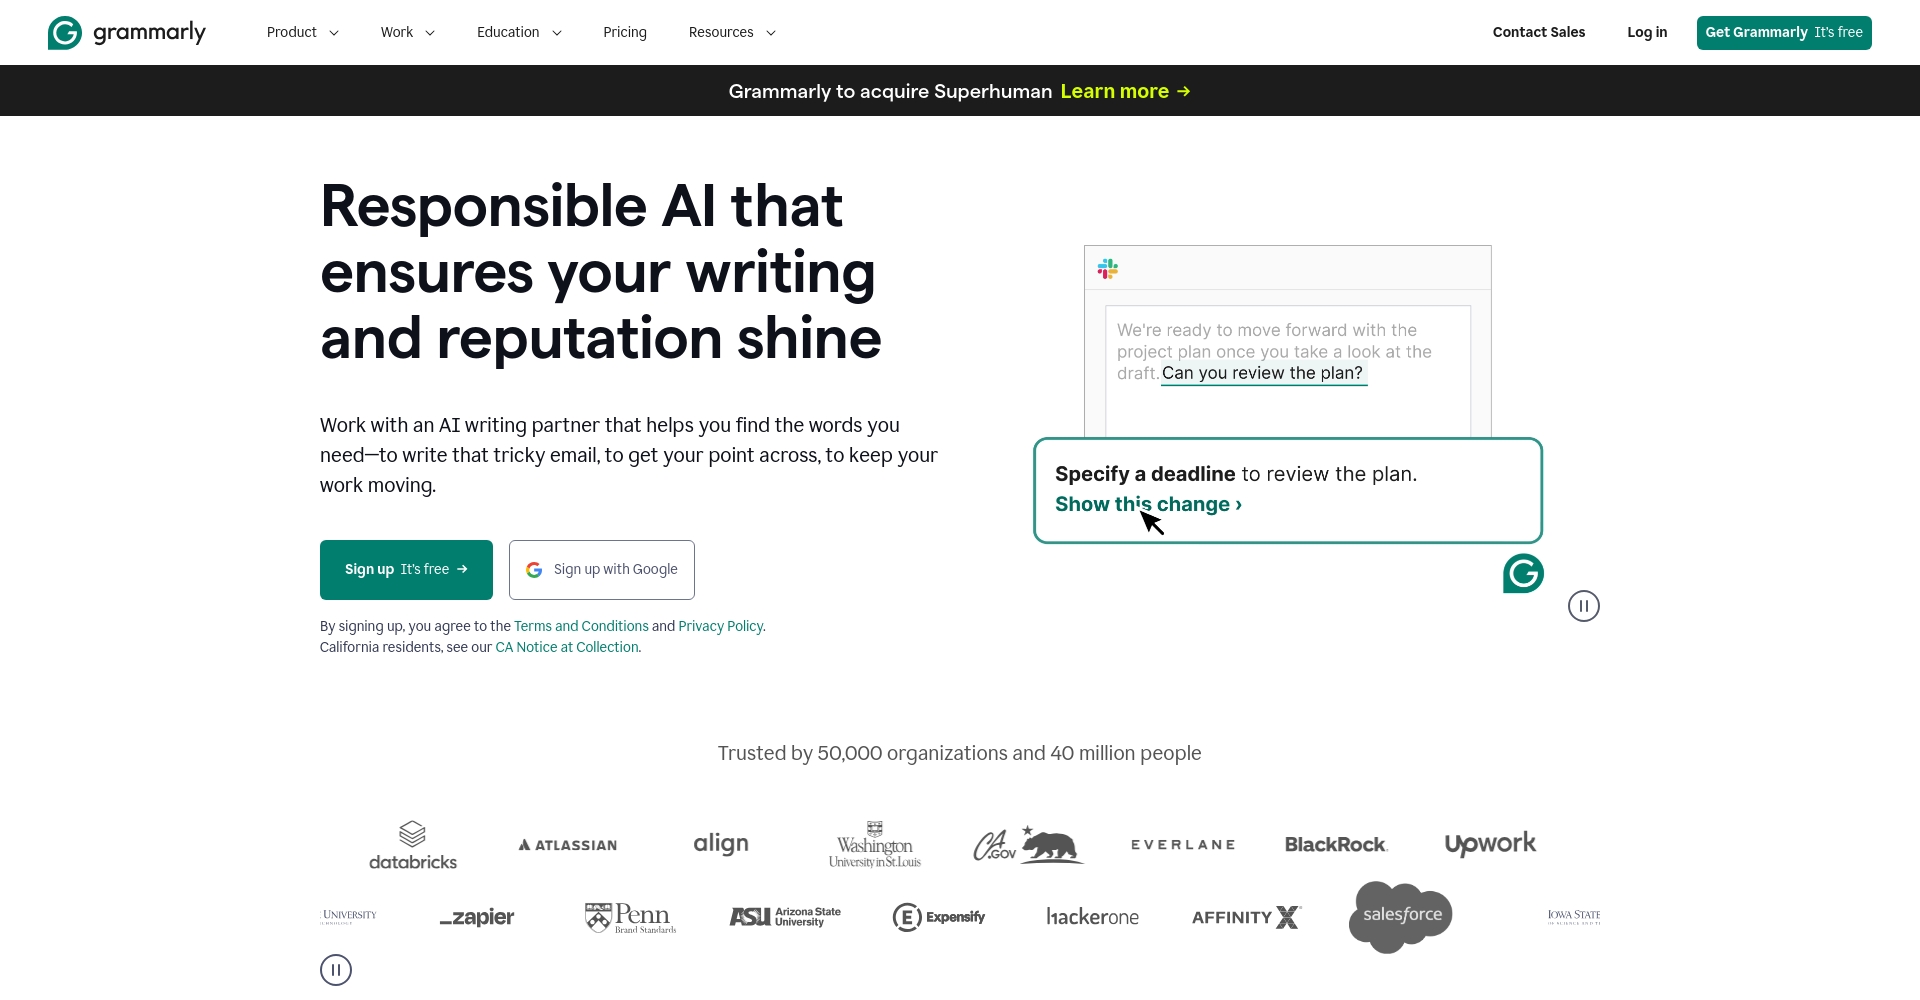Click the Zapier logo
Screen dimensions: 1920x1000
click(477, 917)
